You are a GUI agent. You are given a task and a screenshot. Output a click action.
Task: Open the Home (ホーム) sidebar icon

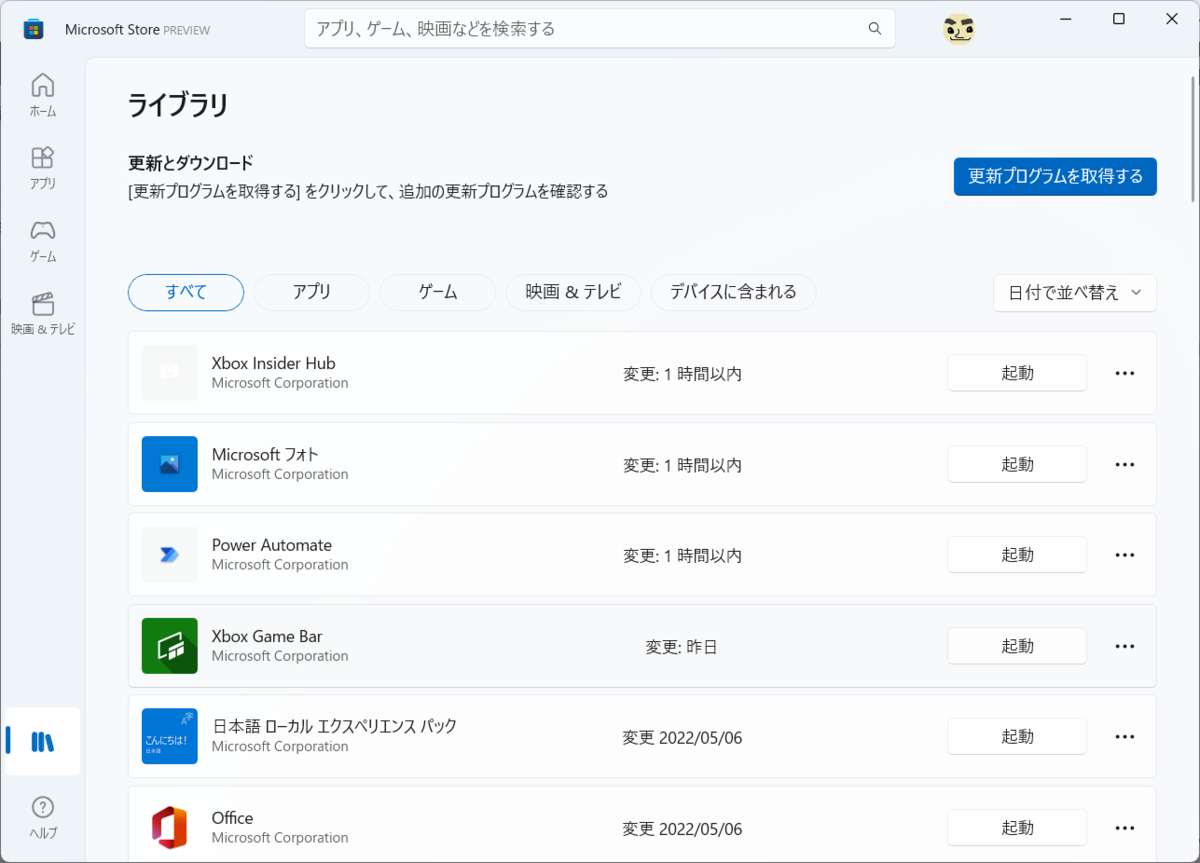[43, 96]
